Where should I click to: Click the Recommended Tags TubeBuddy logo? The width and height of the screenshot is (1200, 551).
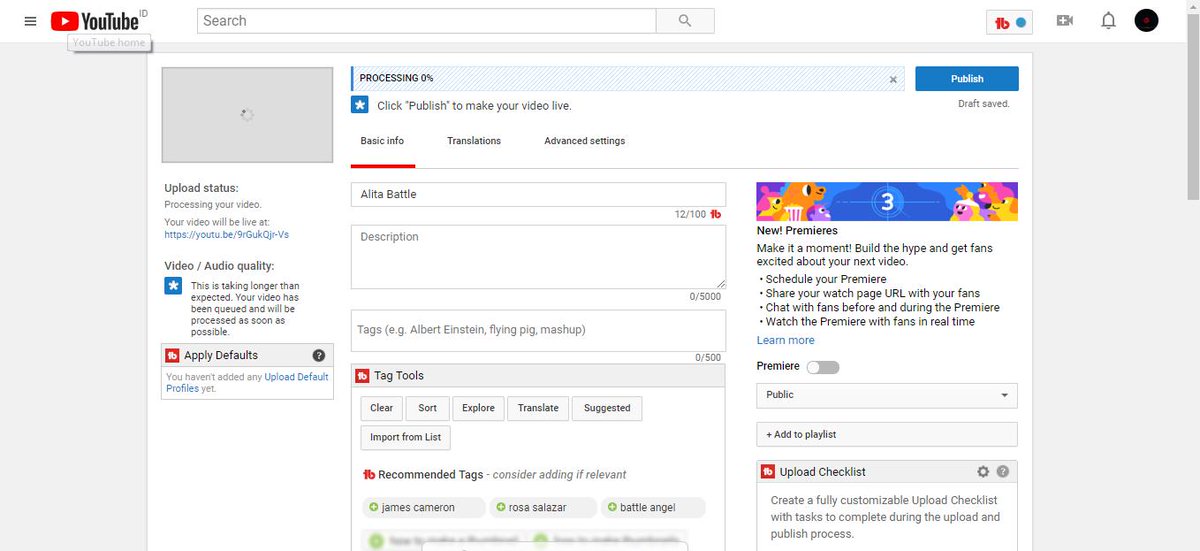[369, 475]
